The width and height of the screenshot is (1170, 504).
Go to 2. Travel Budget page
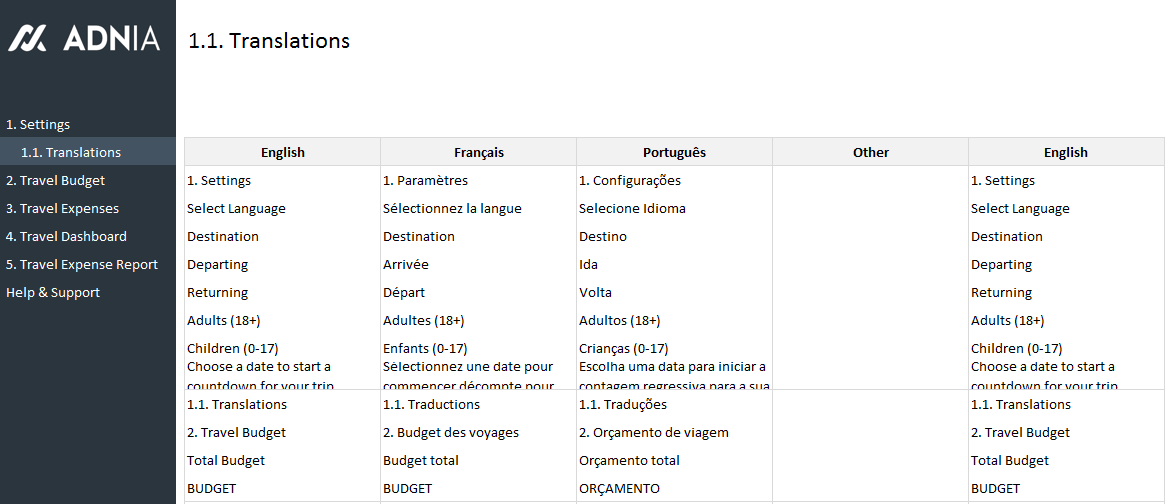tap(55, 181)
